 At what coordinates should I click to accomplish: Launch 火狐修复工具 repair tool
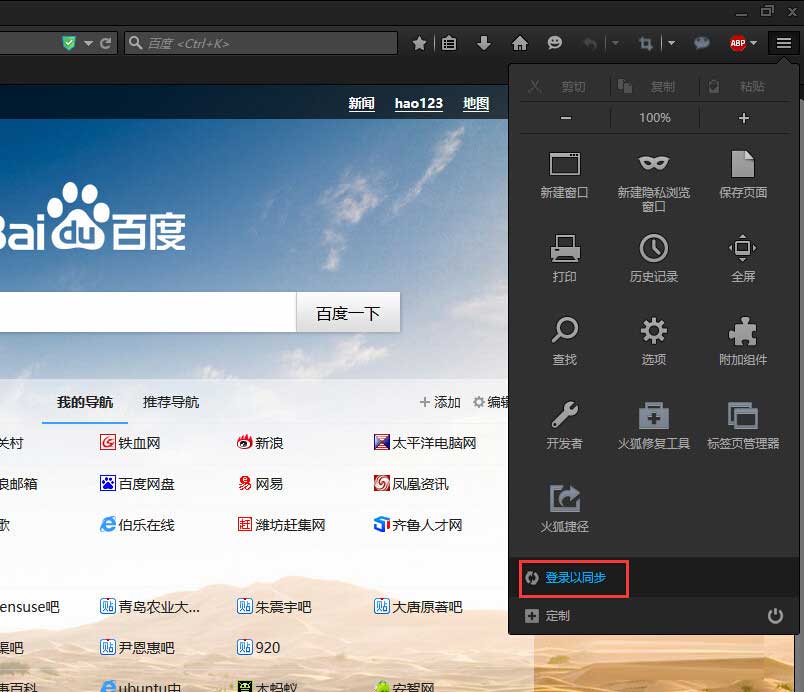coord(654,425)
